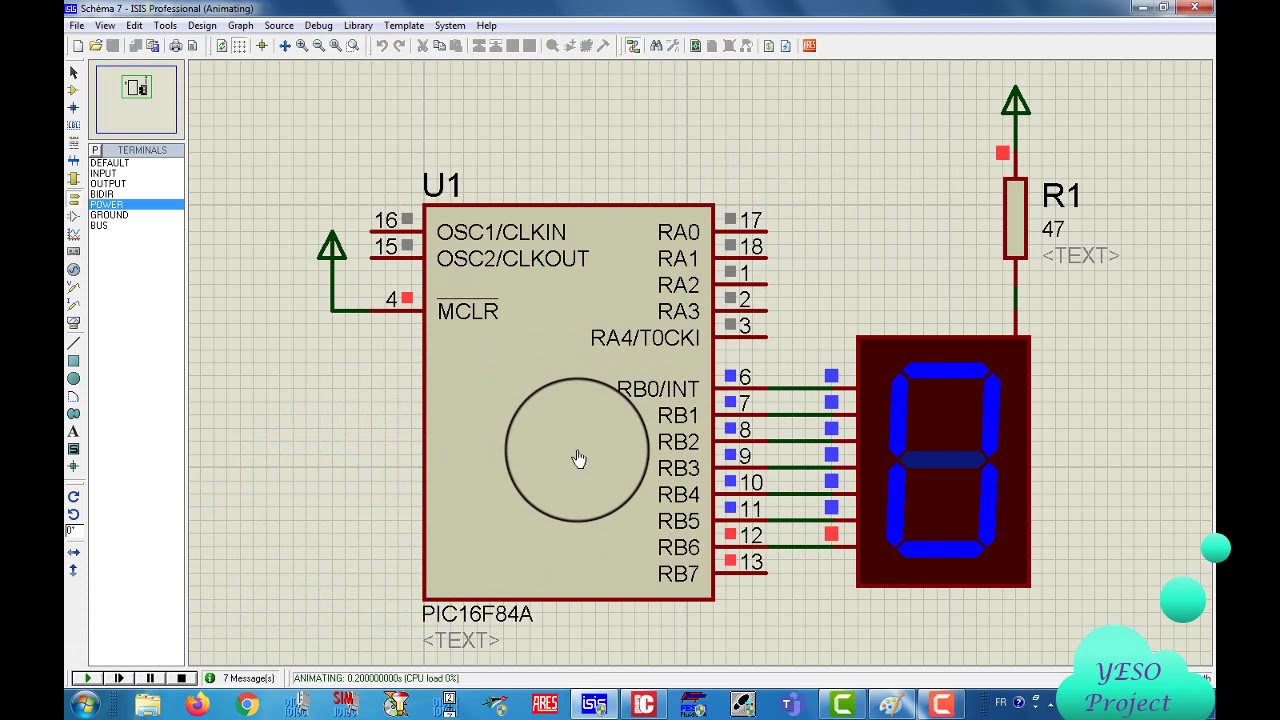Open the Graph mode tool

(73, 234)
